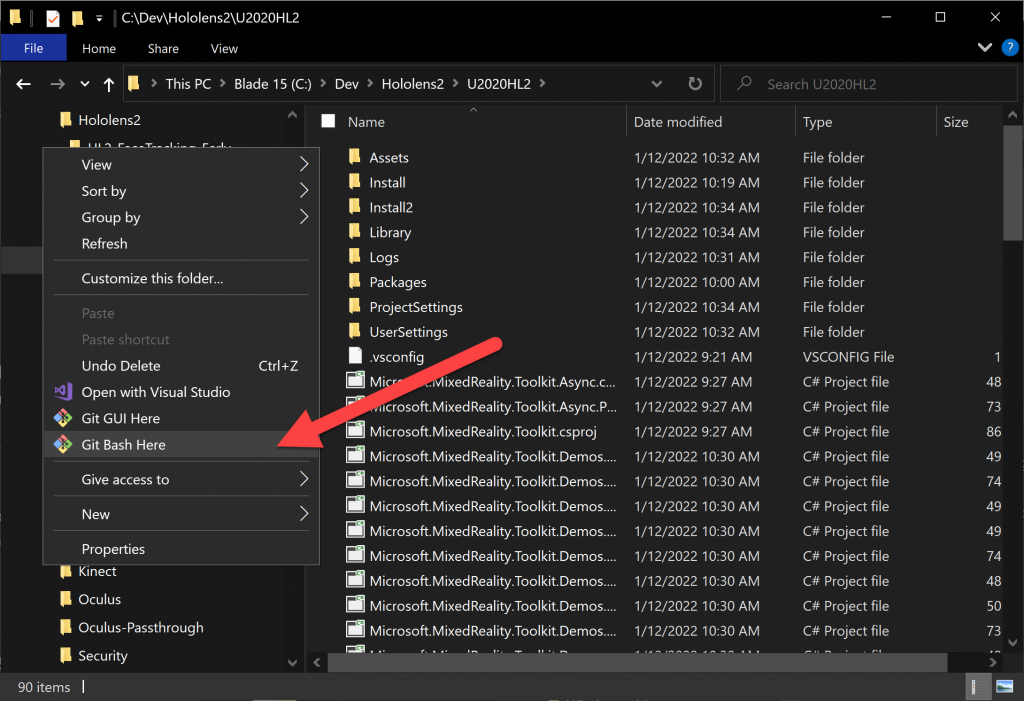Click the Git Bash Here icon
1024x701 pixels.
(63, 444)
